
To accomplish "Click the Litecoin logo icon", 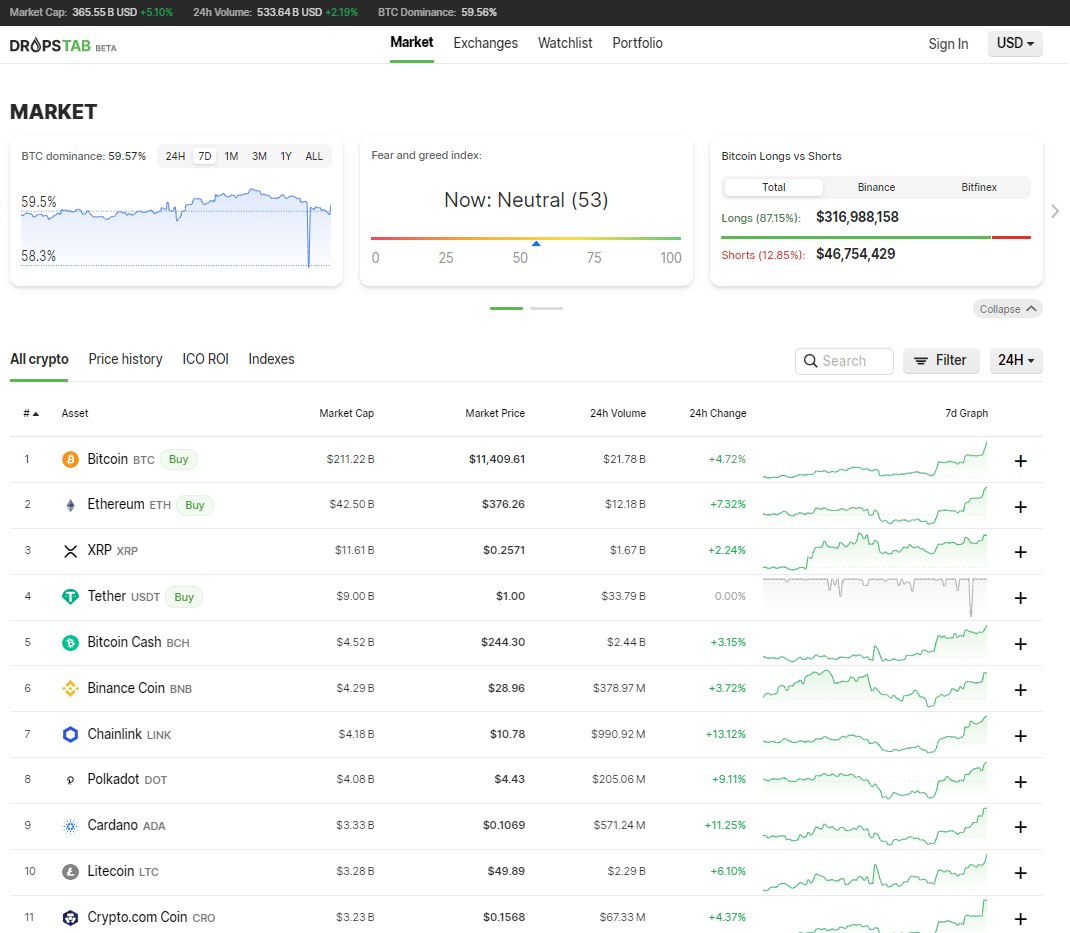I will (x=70, y=872).
